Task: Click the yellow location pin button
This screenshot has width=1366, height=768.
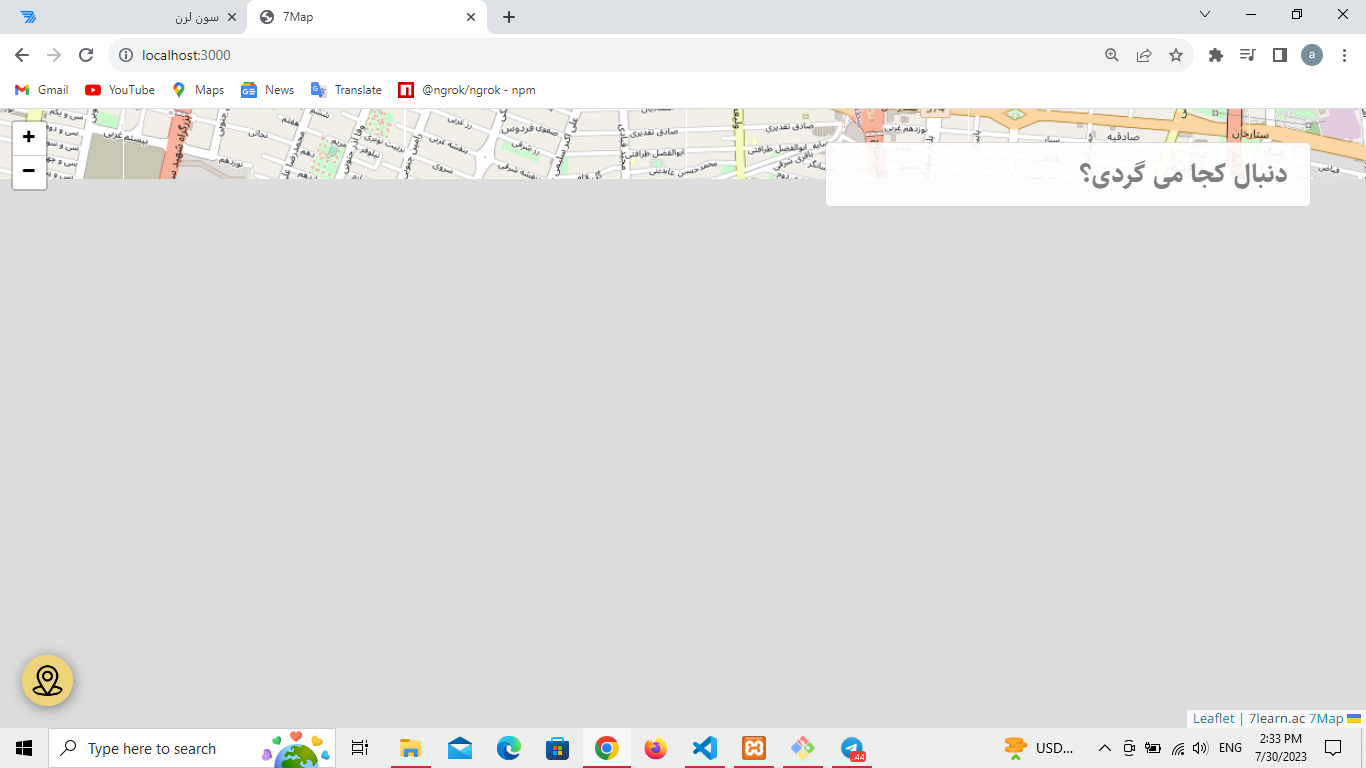Action: (48, 680)
